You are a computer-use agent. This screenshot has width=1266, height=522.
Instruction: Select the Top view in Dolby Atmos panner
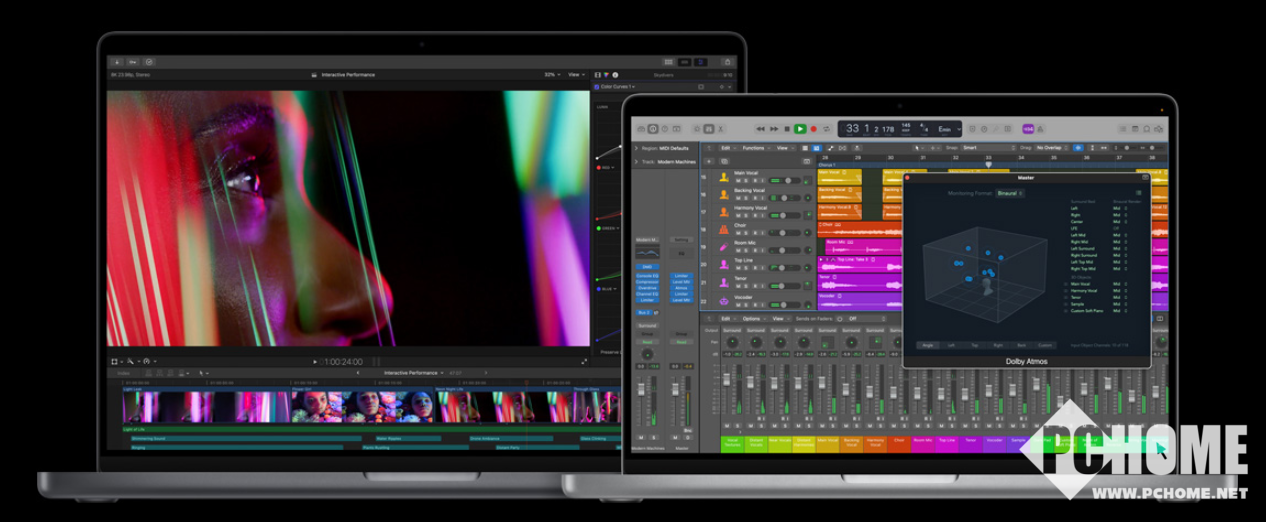pos(974,345)
